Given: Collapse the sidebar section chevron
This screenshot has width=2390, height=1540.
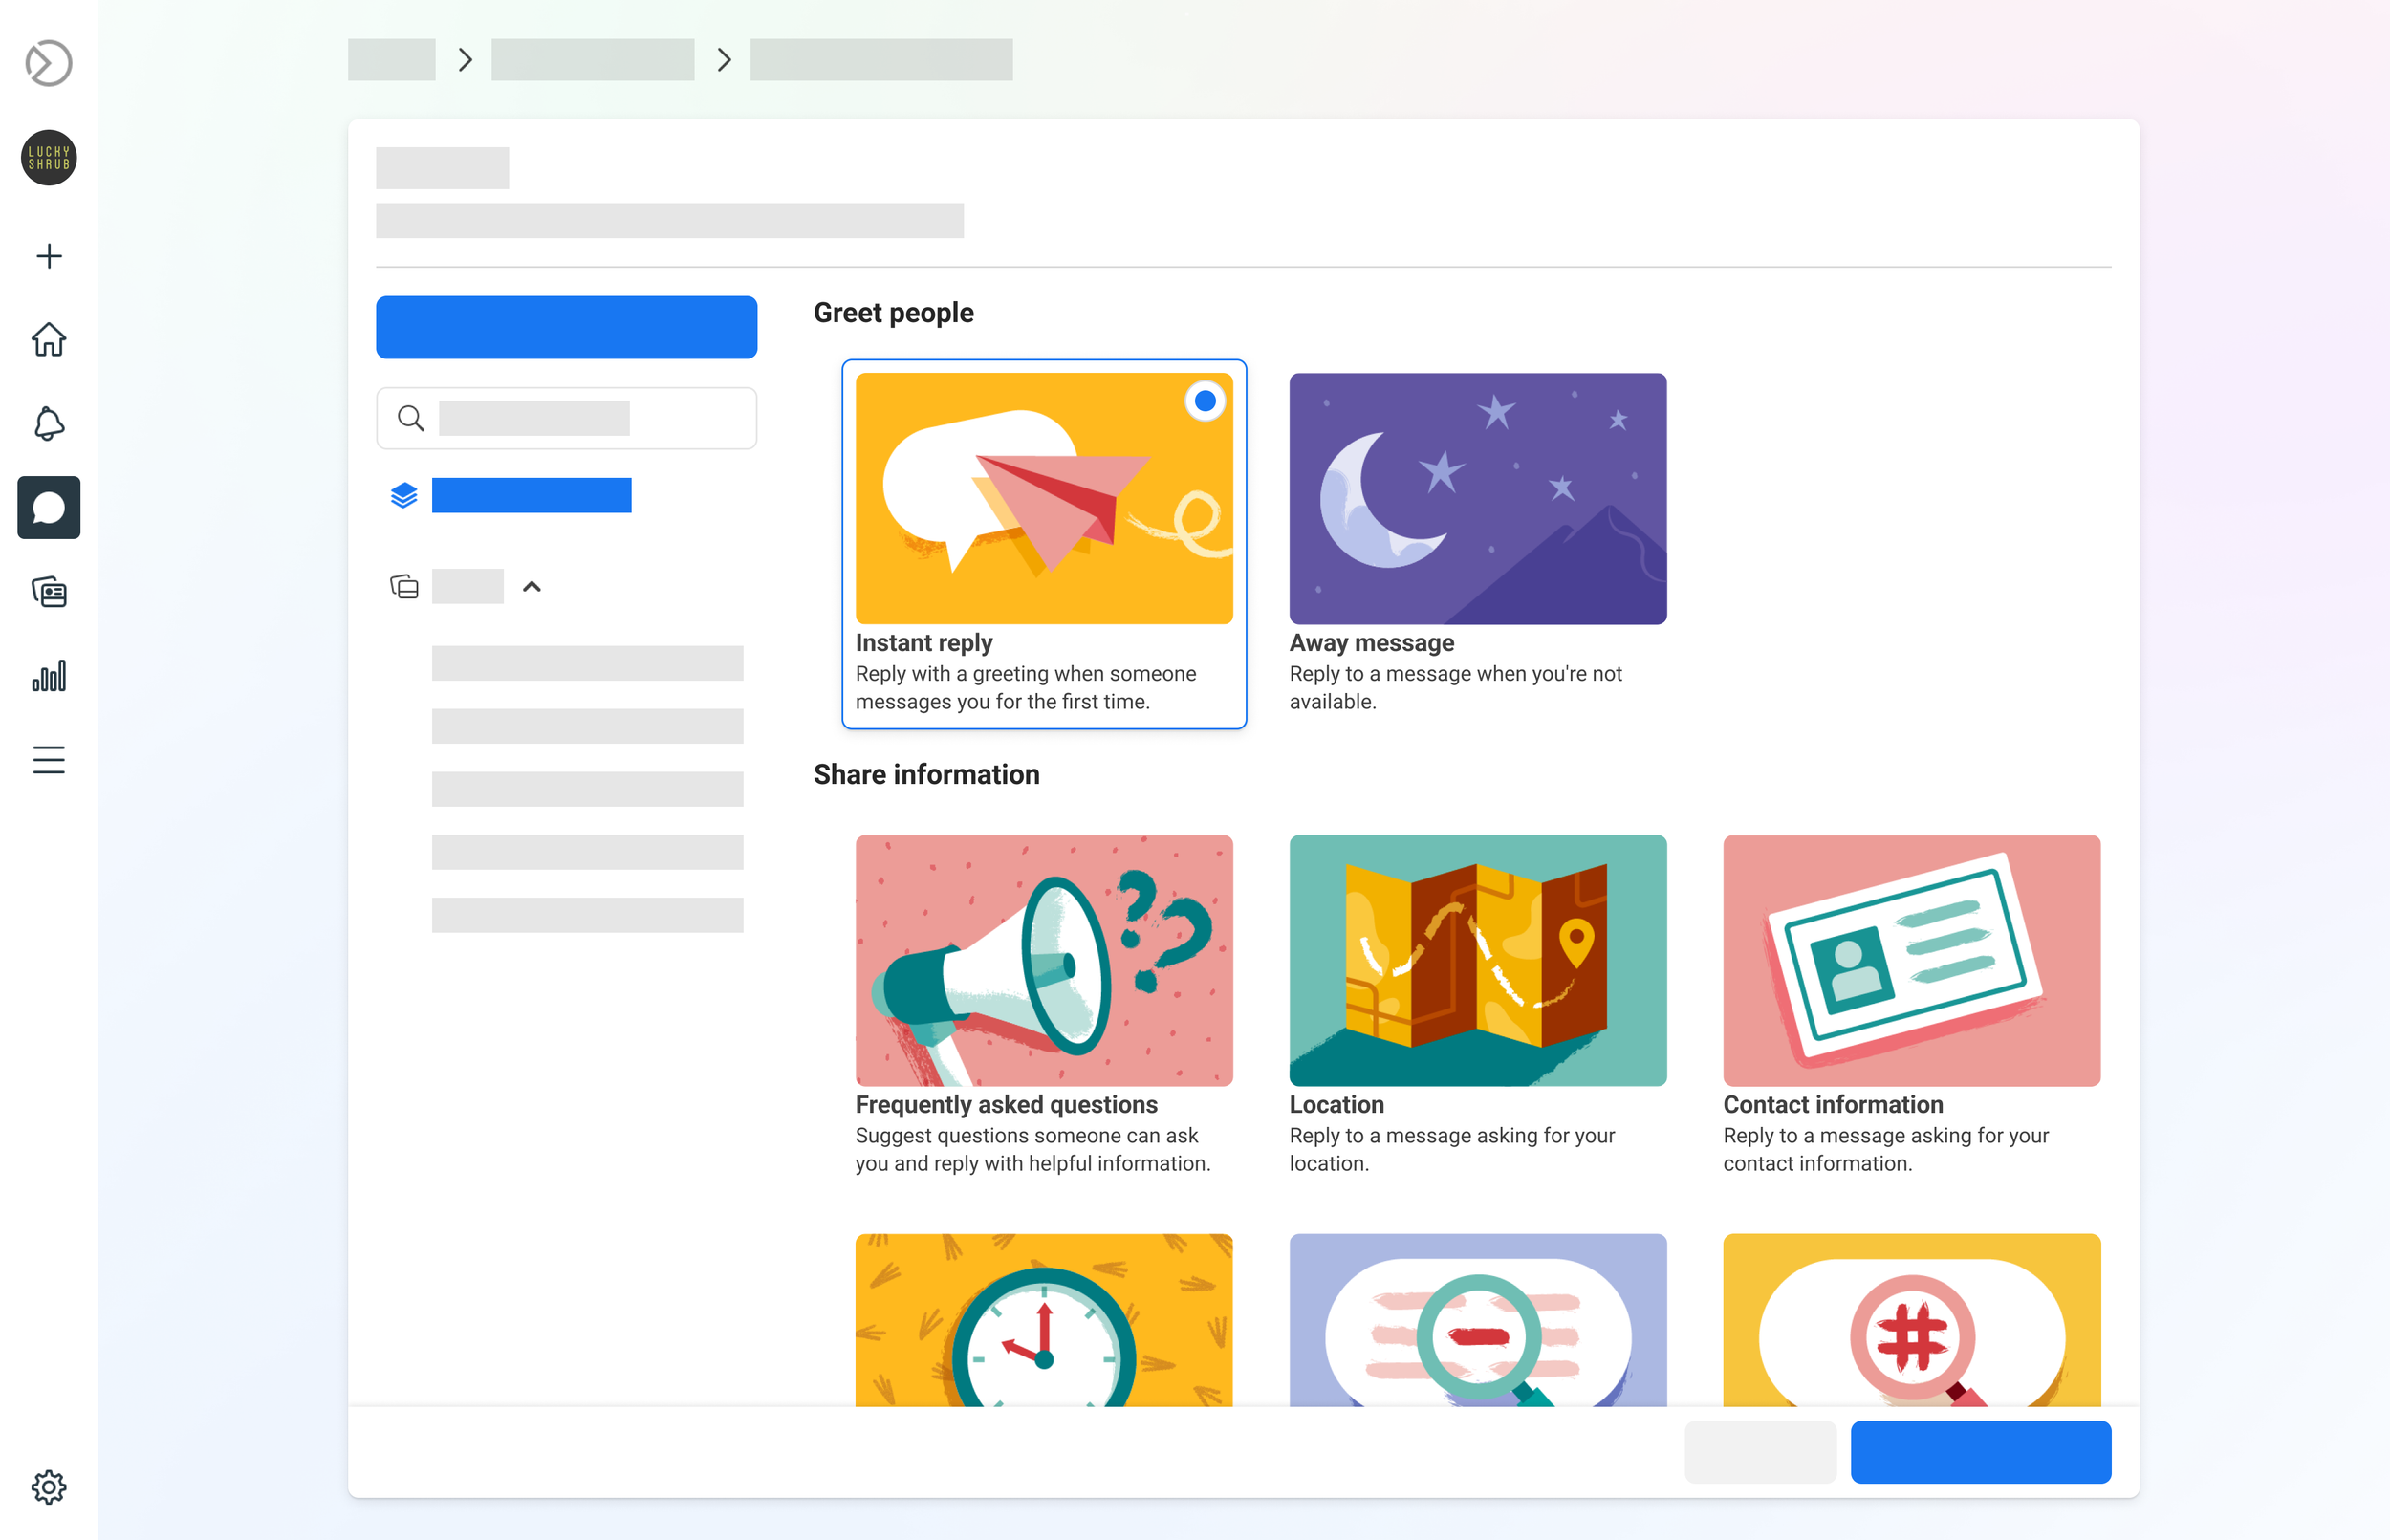Looking at the screenshot, I should click(532, 587).
